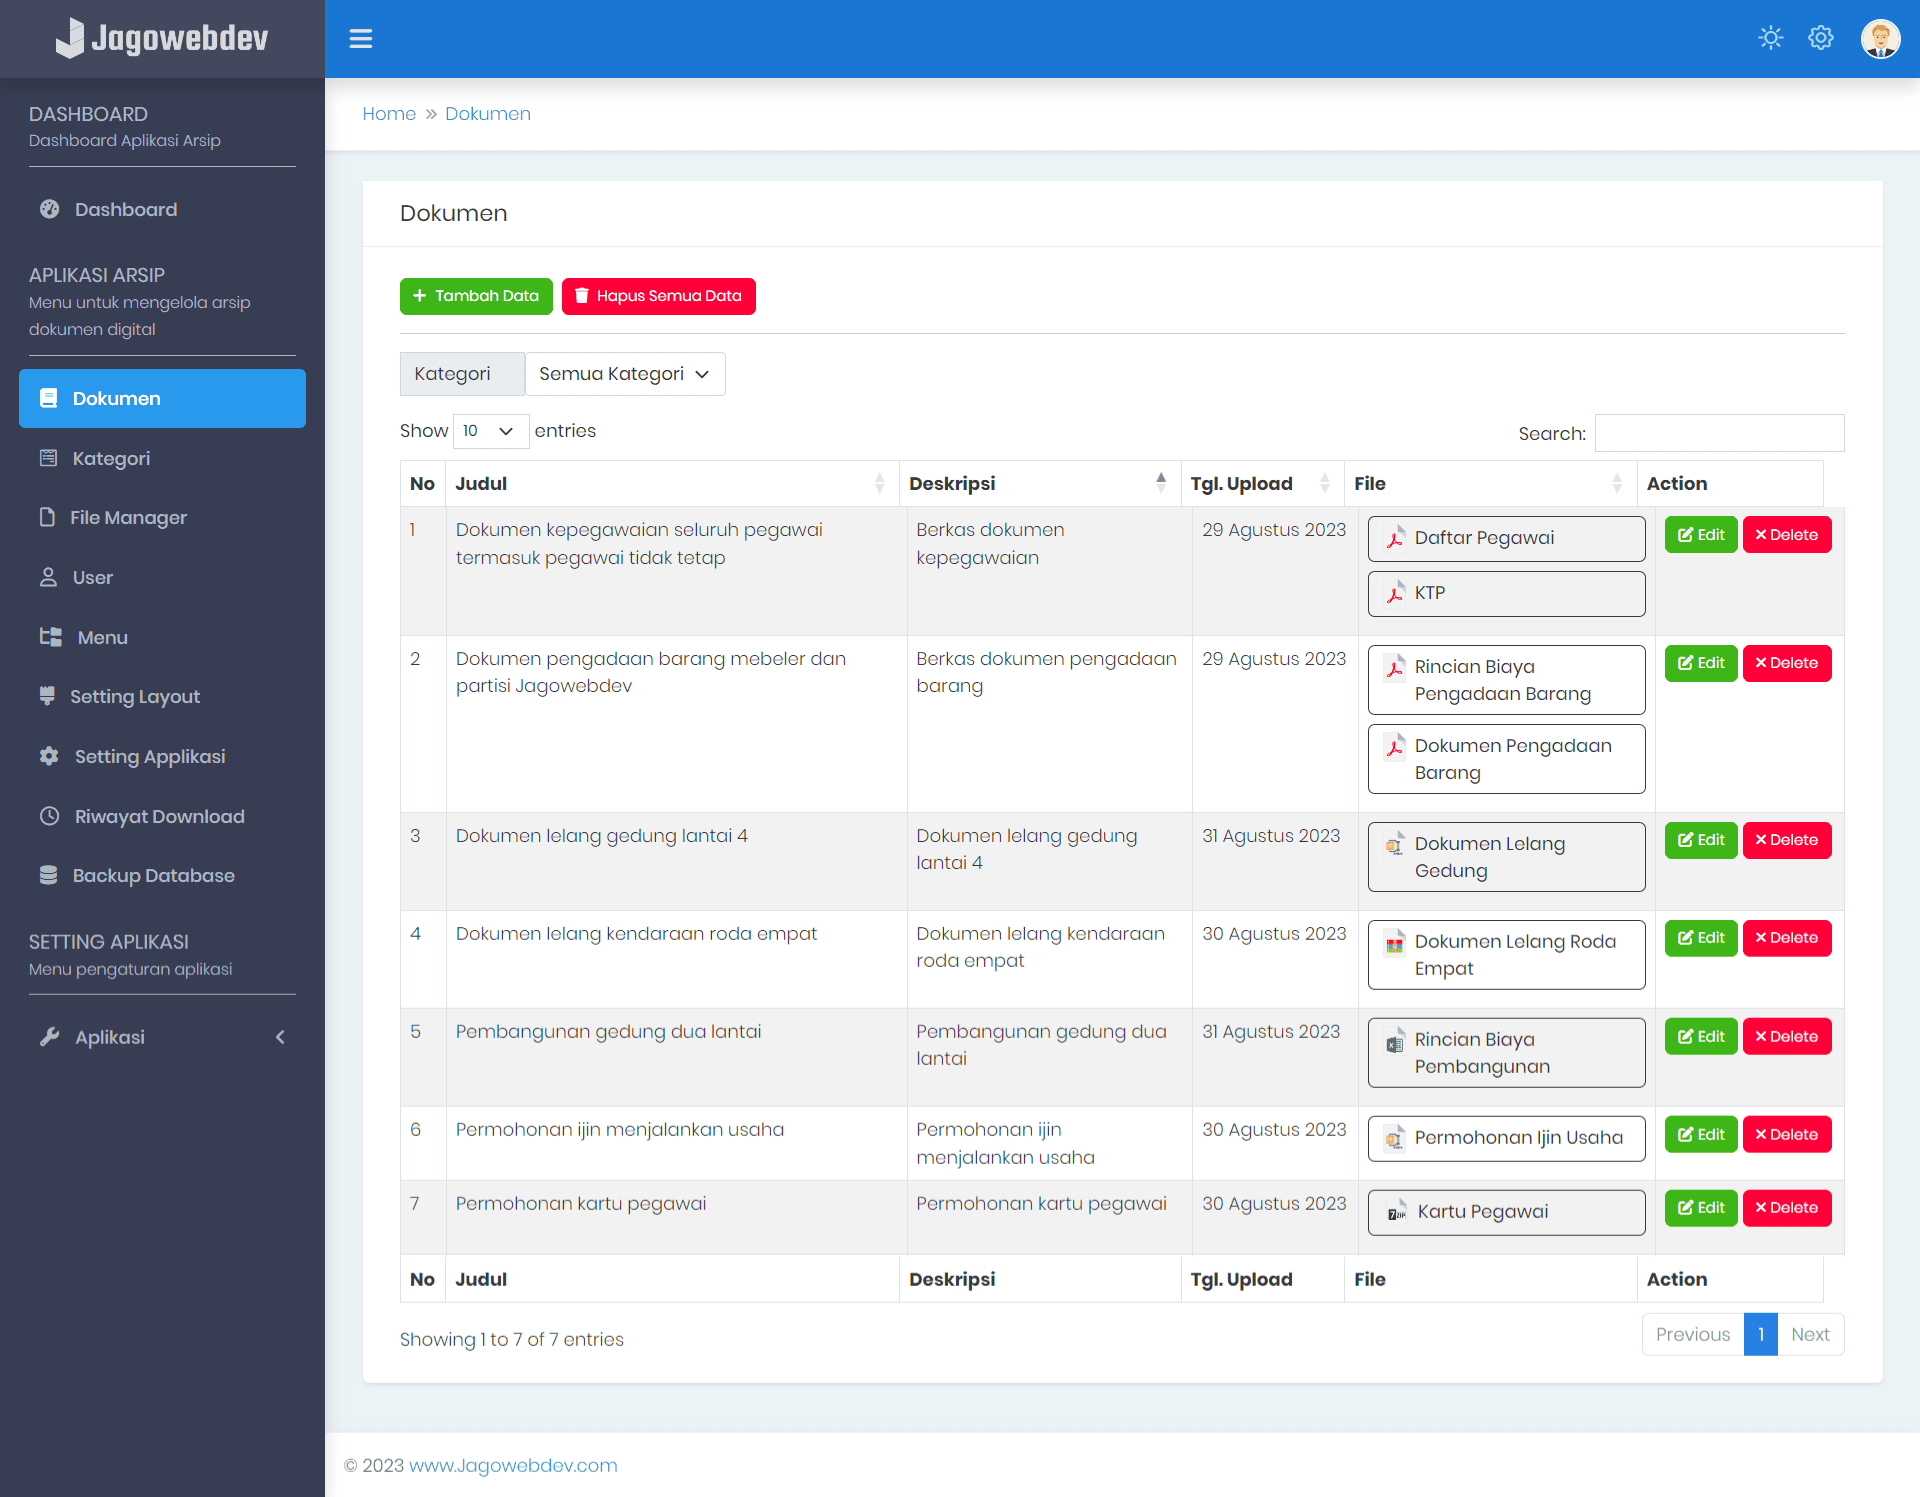Click title 'Pembangunan gedung dua lantai'
The image size is (1920, 1497).
[608, 1032]
